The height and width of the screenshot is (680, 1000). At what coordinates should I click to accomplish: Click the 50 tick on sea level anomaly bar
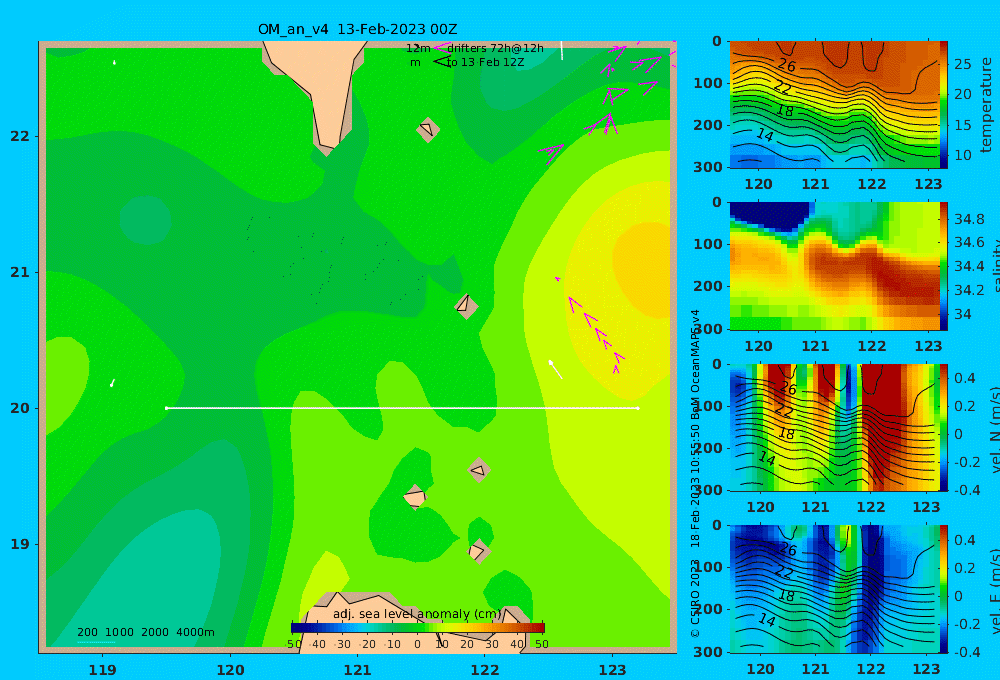541,644
